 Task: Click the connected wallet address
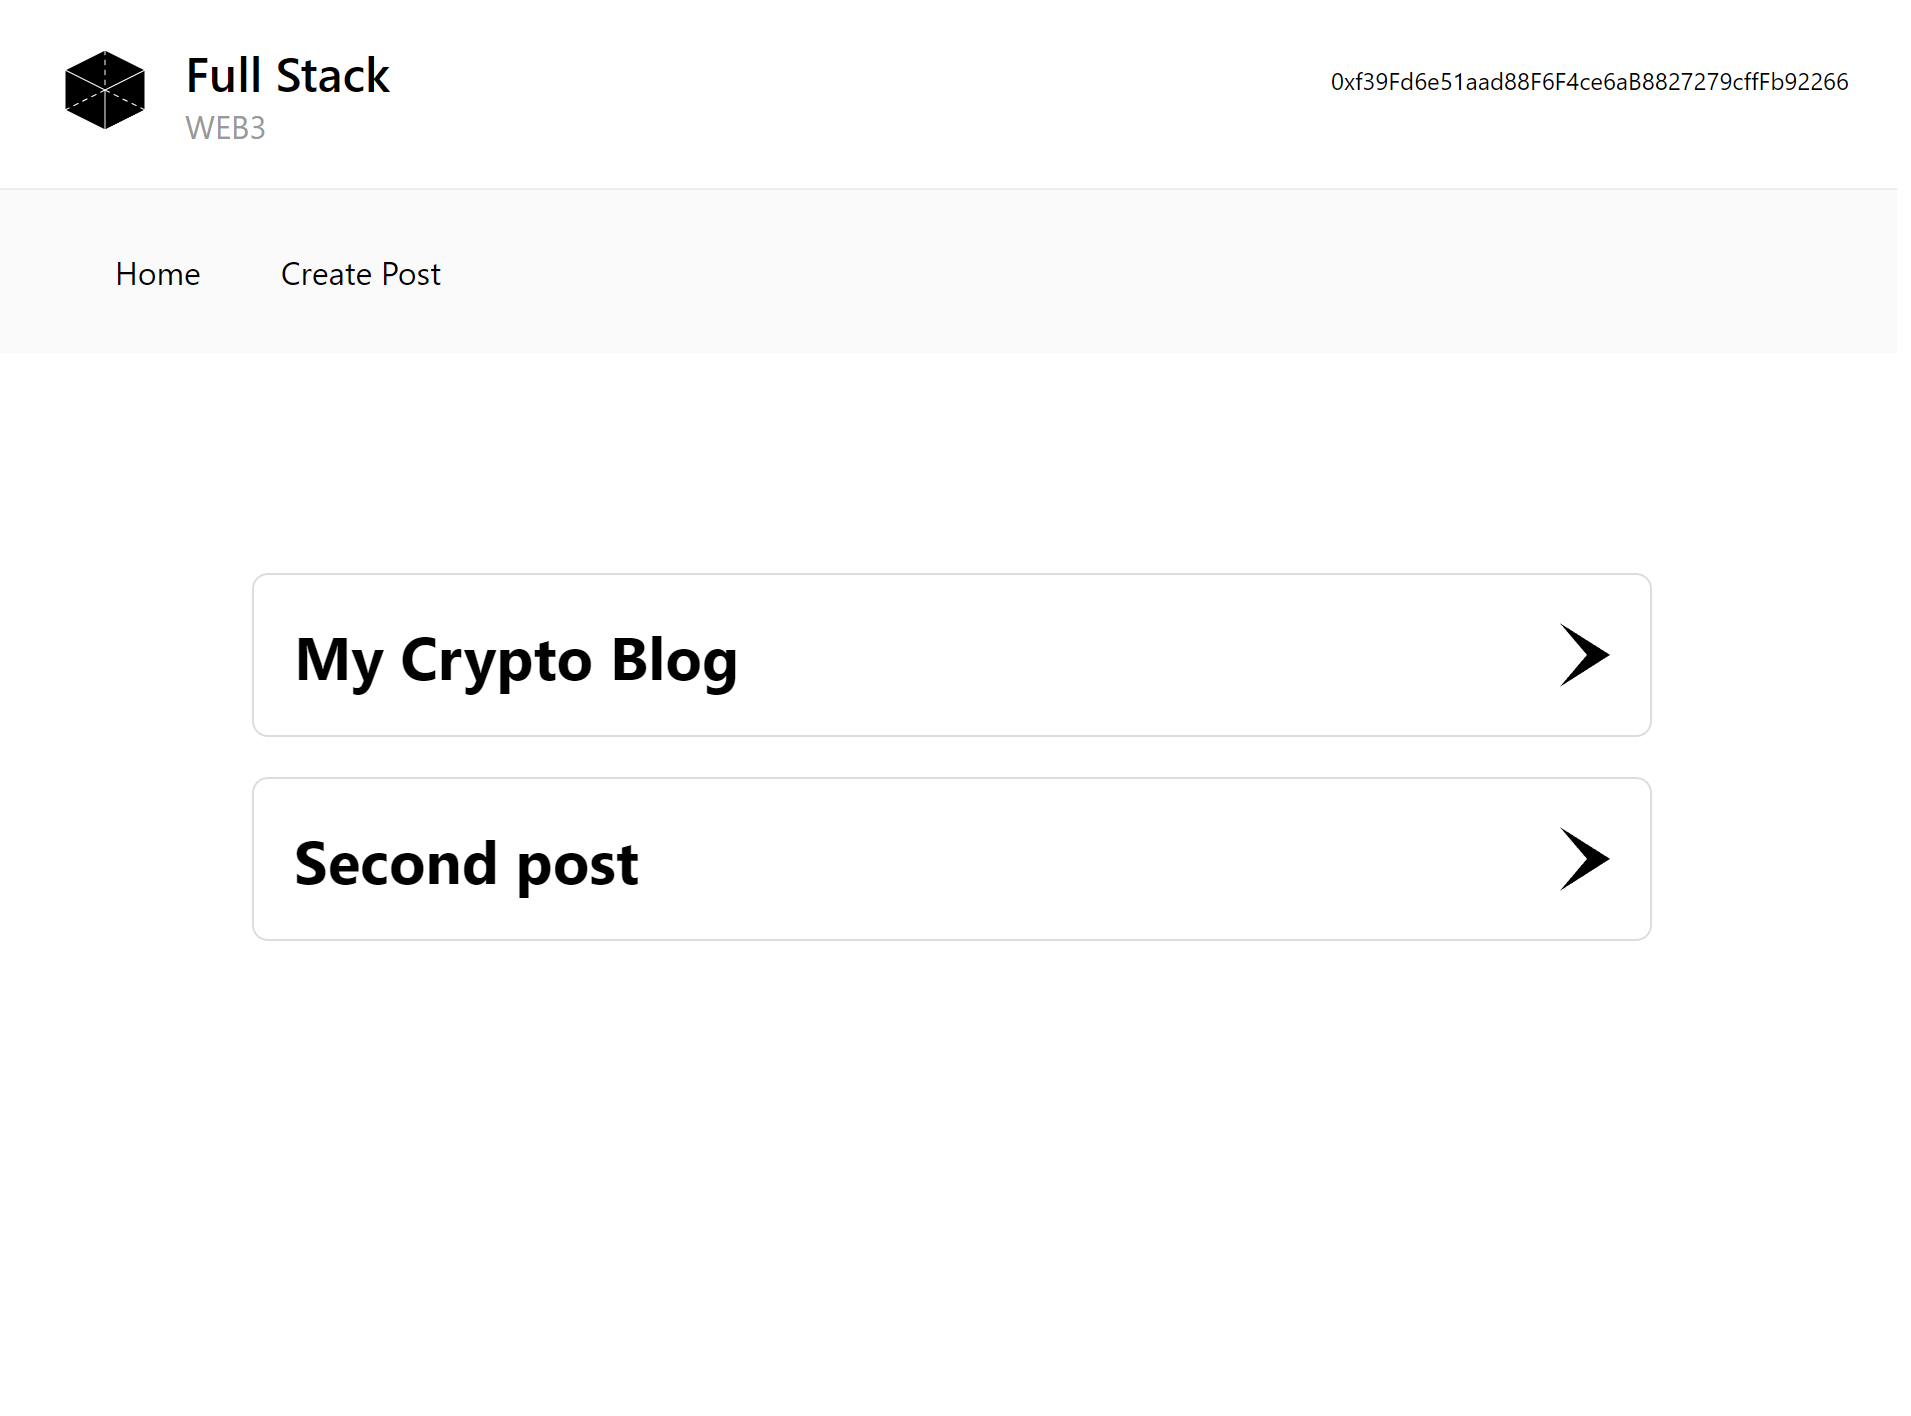pos(1588,82)
